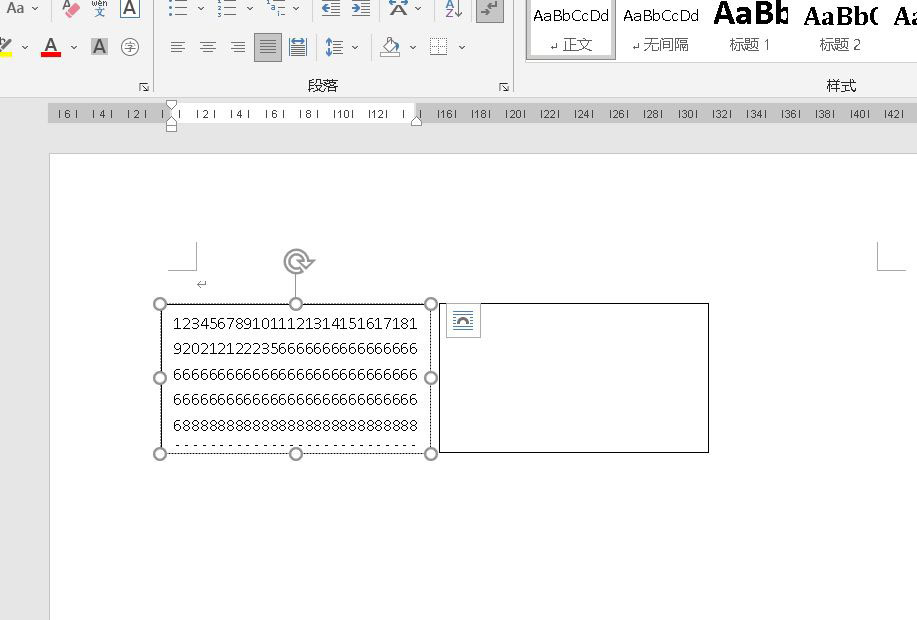This screenshot has width=917, height=620.
Task: Click the enclosed character icon
Action: coord(130,47)
